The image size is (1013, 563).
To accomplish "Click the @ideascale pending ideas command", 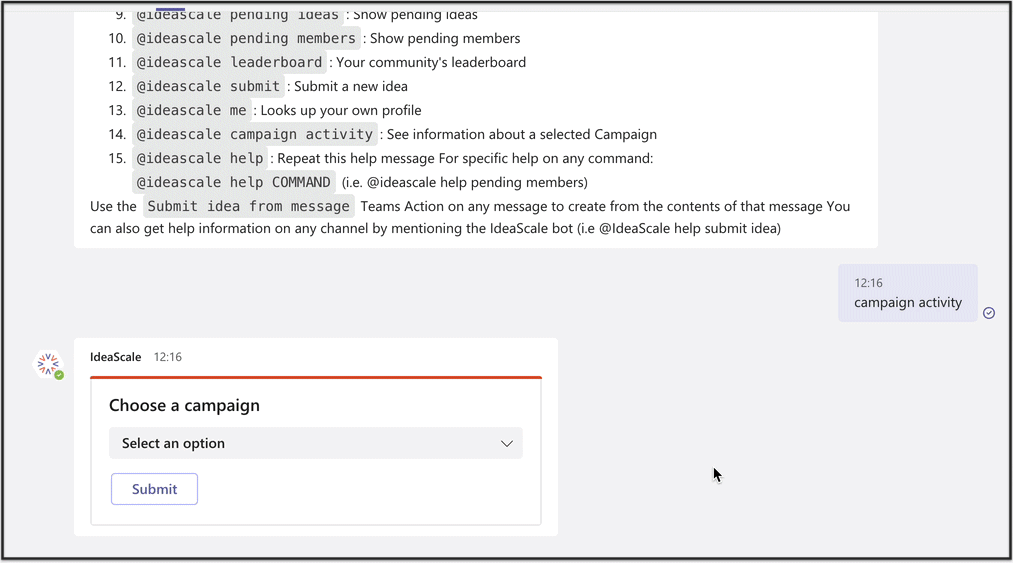I will [238, 16].
